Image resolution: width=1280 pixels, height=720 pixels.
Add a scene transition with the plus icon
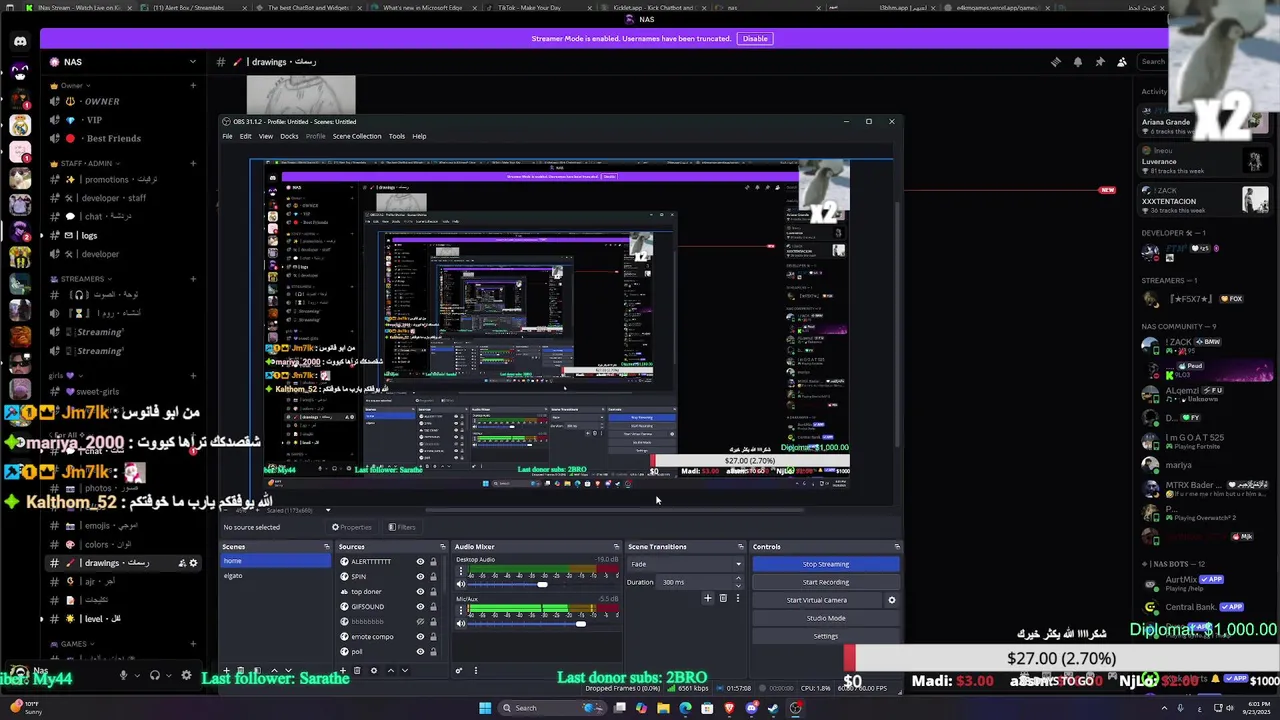tap(707, 598)
